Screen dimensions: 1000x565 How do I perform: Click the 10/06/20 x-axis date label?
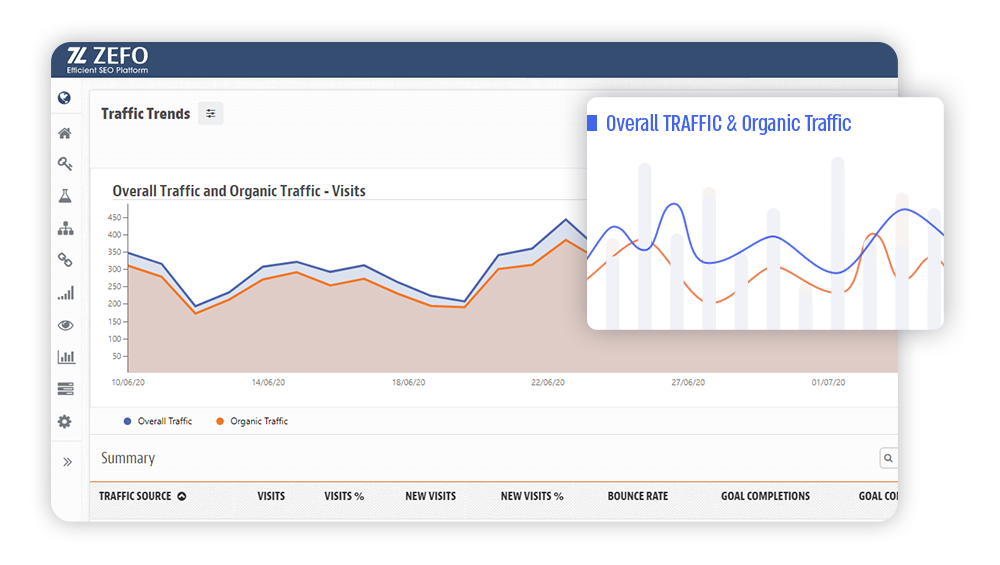click(128, 383)
